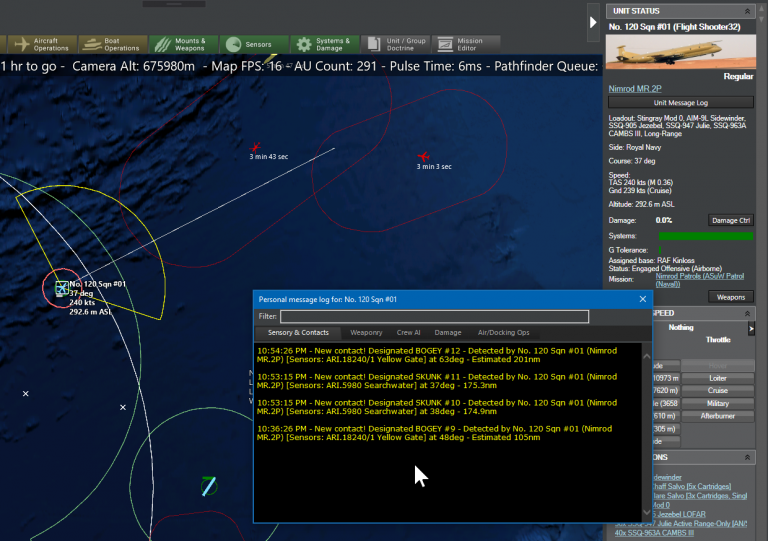Image resolution: width=768 pixels, height=541 pixels.
Task: Open the Mission Editor button
Action: 460,44
